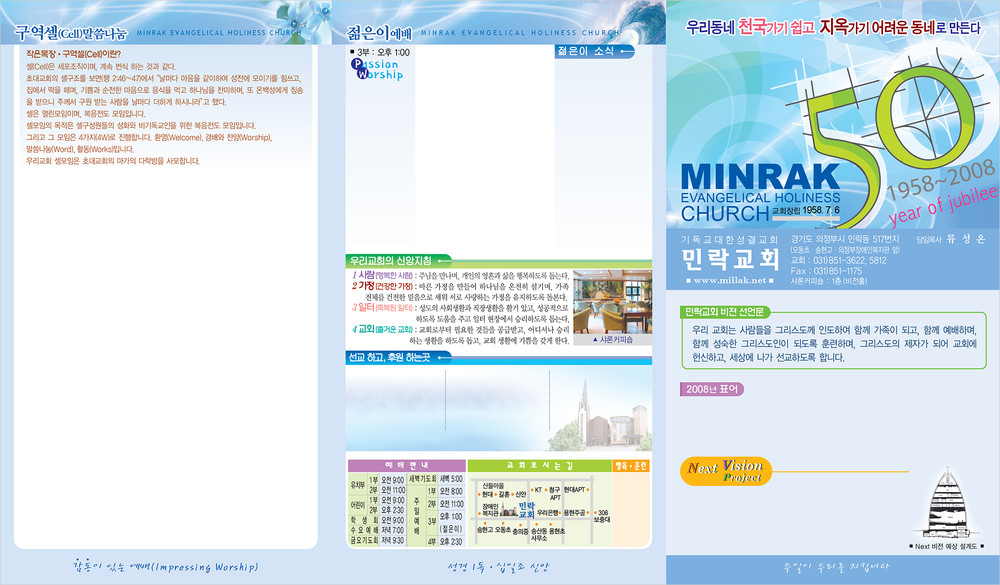Click the 예배안내 schedule table header
1000x585 pixels.
(405, 466)
